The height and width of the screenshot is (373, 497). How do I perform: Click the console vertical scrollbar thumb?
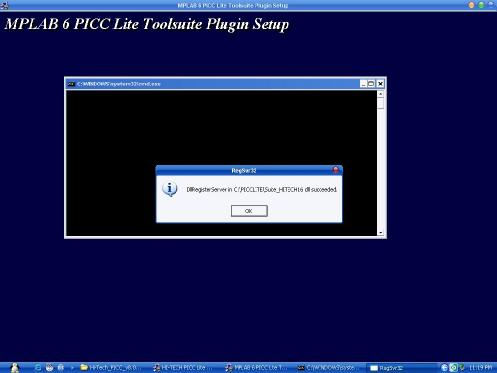point(380,103)
